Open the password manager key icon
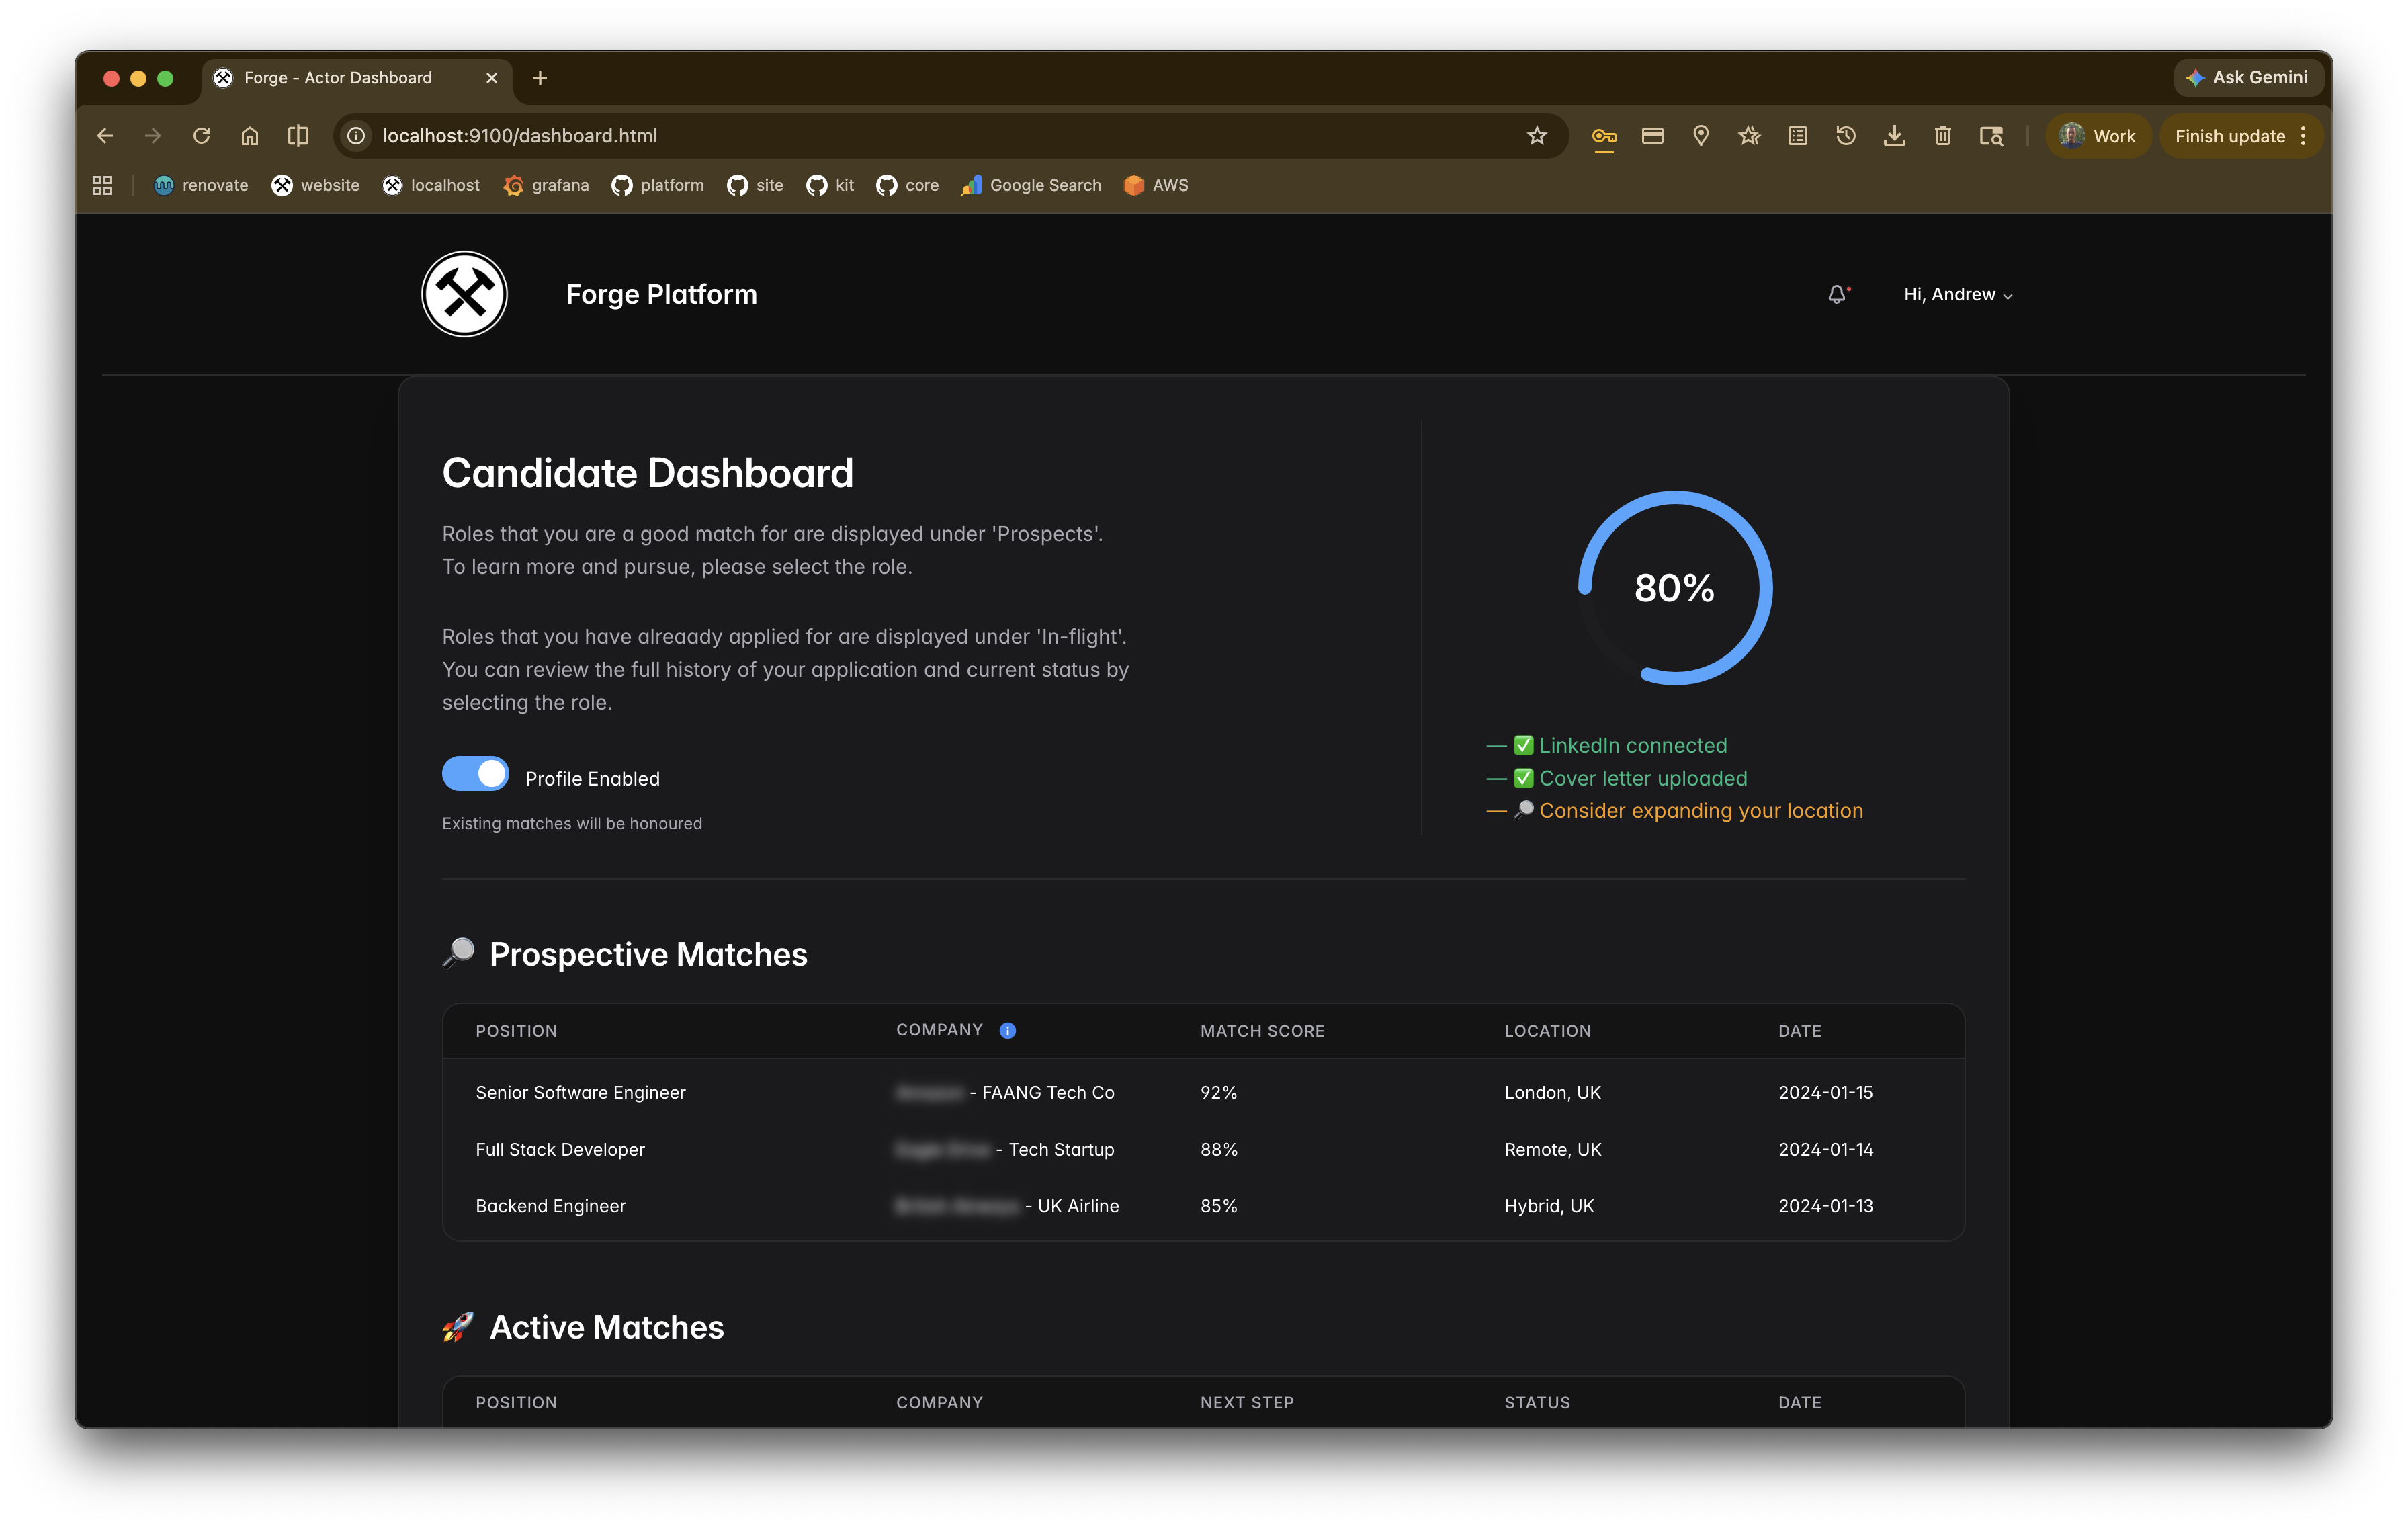 coord(1604,136)
